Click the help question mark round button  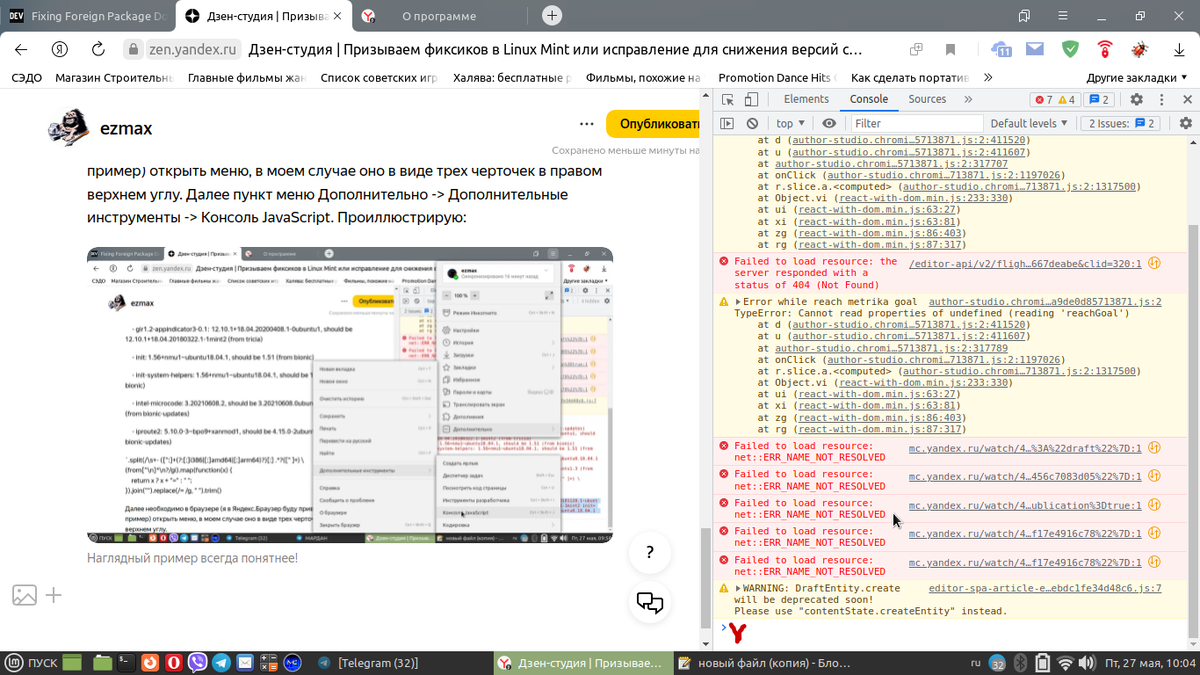pos(650,552)
